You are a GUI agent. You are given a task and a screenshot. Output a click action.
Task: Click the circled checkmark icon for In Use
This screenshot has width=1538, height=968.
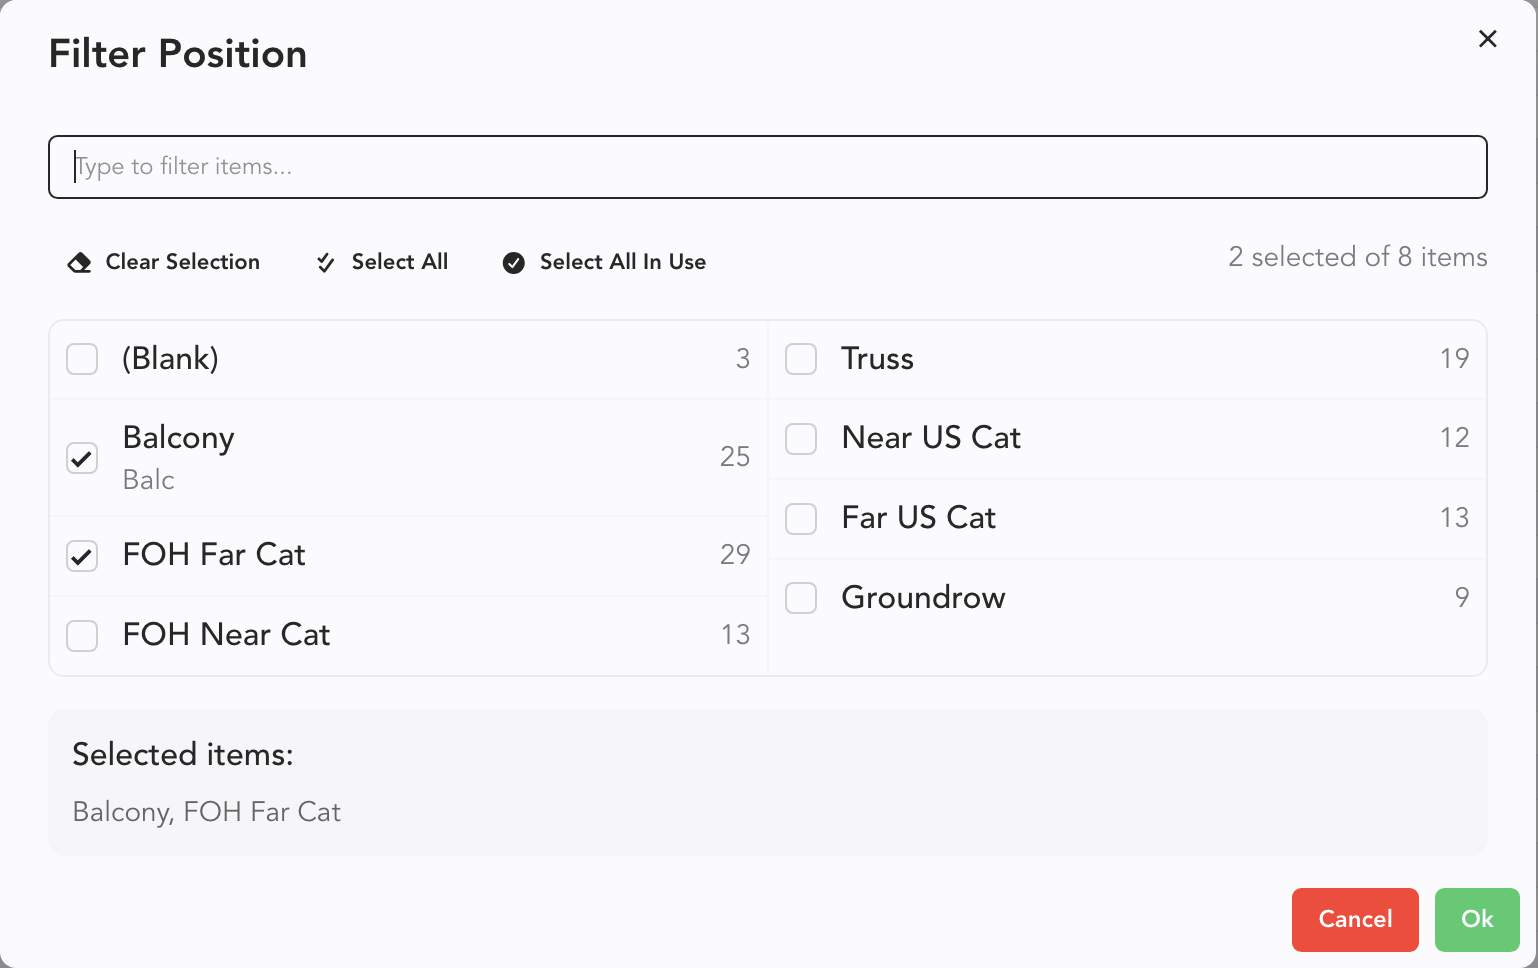[514, 262]
